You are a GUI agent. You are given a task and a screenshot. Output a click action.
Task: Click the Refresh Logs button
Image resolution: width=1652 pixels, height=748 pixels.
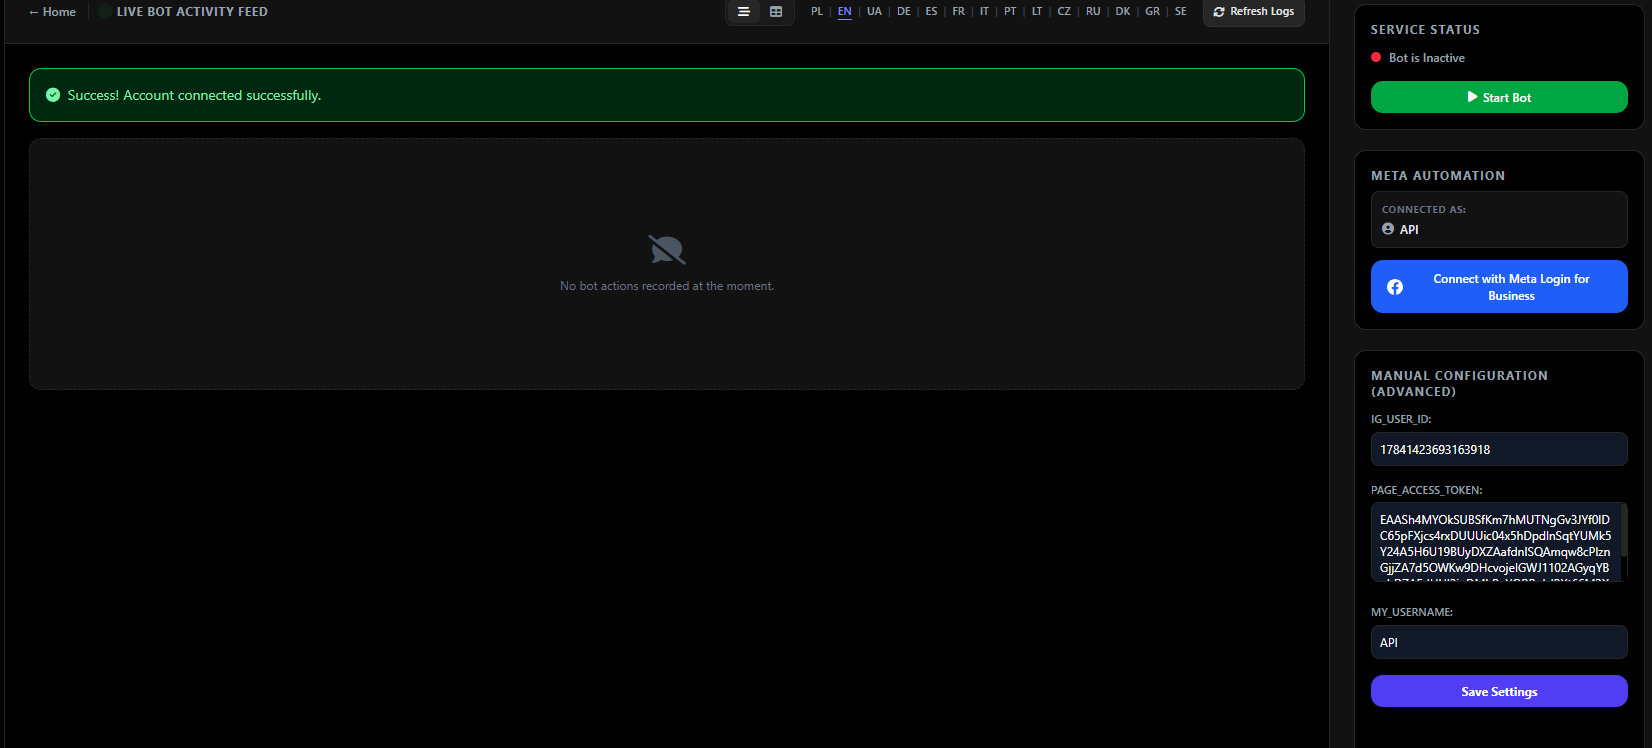1254,12
